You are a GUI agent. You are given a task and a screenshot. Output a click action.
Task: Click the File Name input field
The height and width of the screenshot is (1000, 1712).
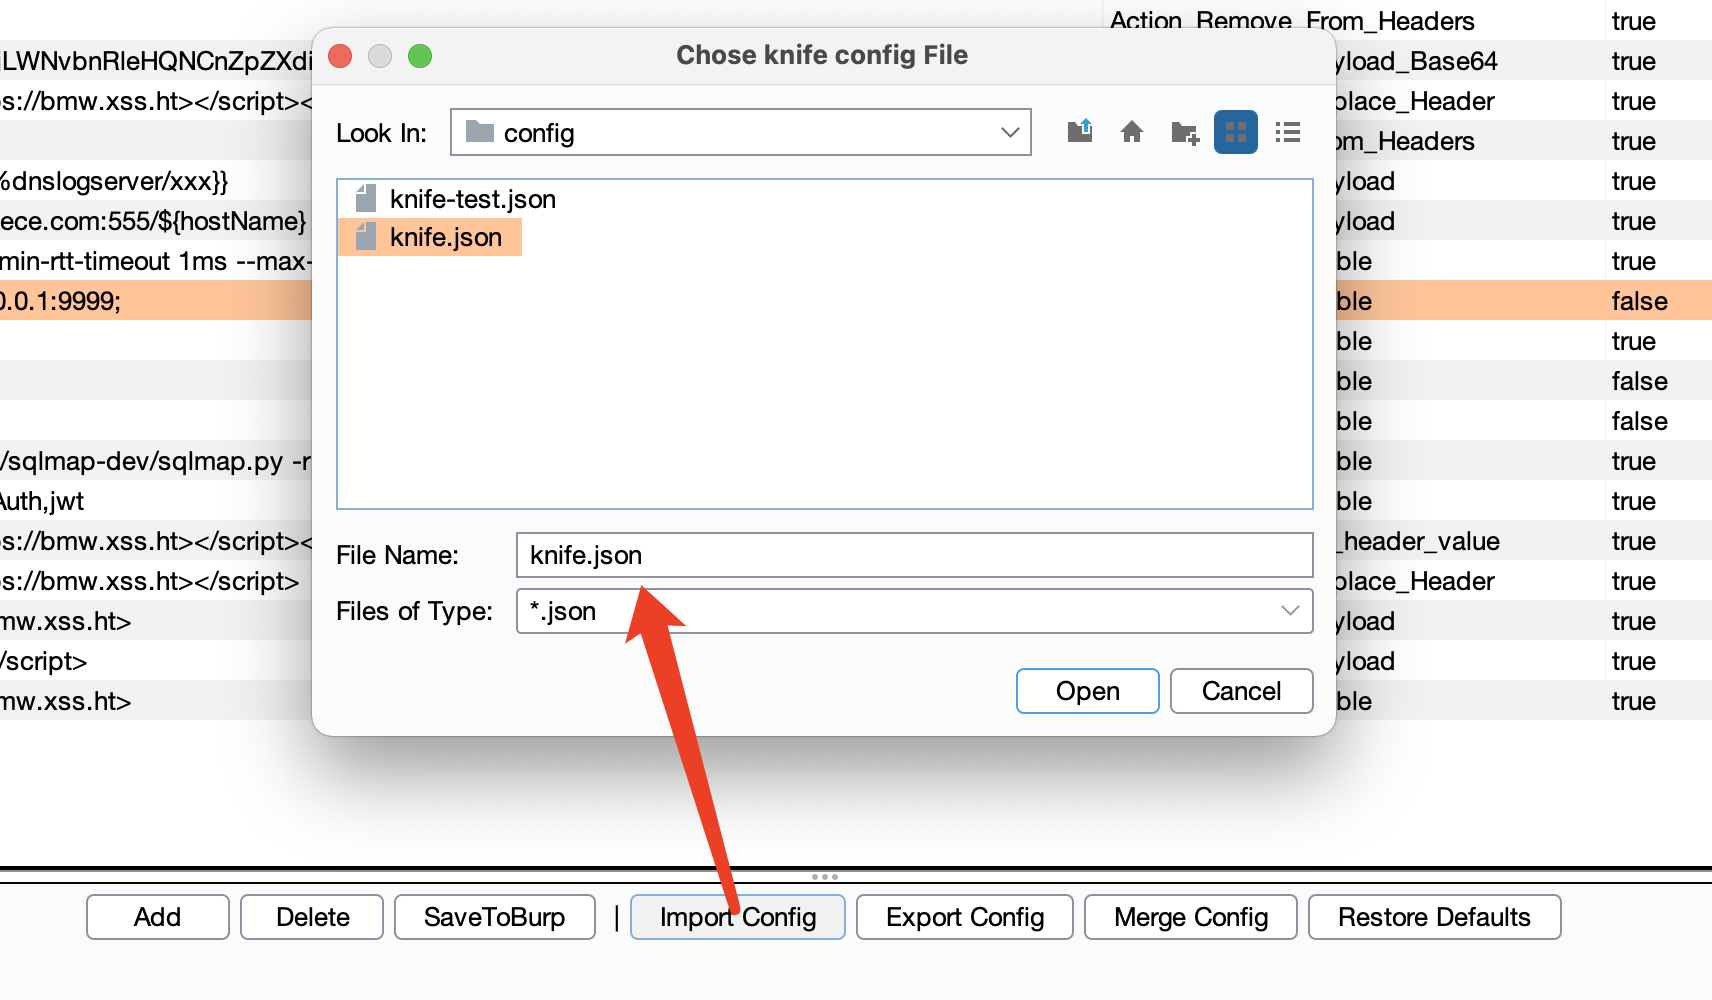click(x=914, y=555)
